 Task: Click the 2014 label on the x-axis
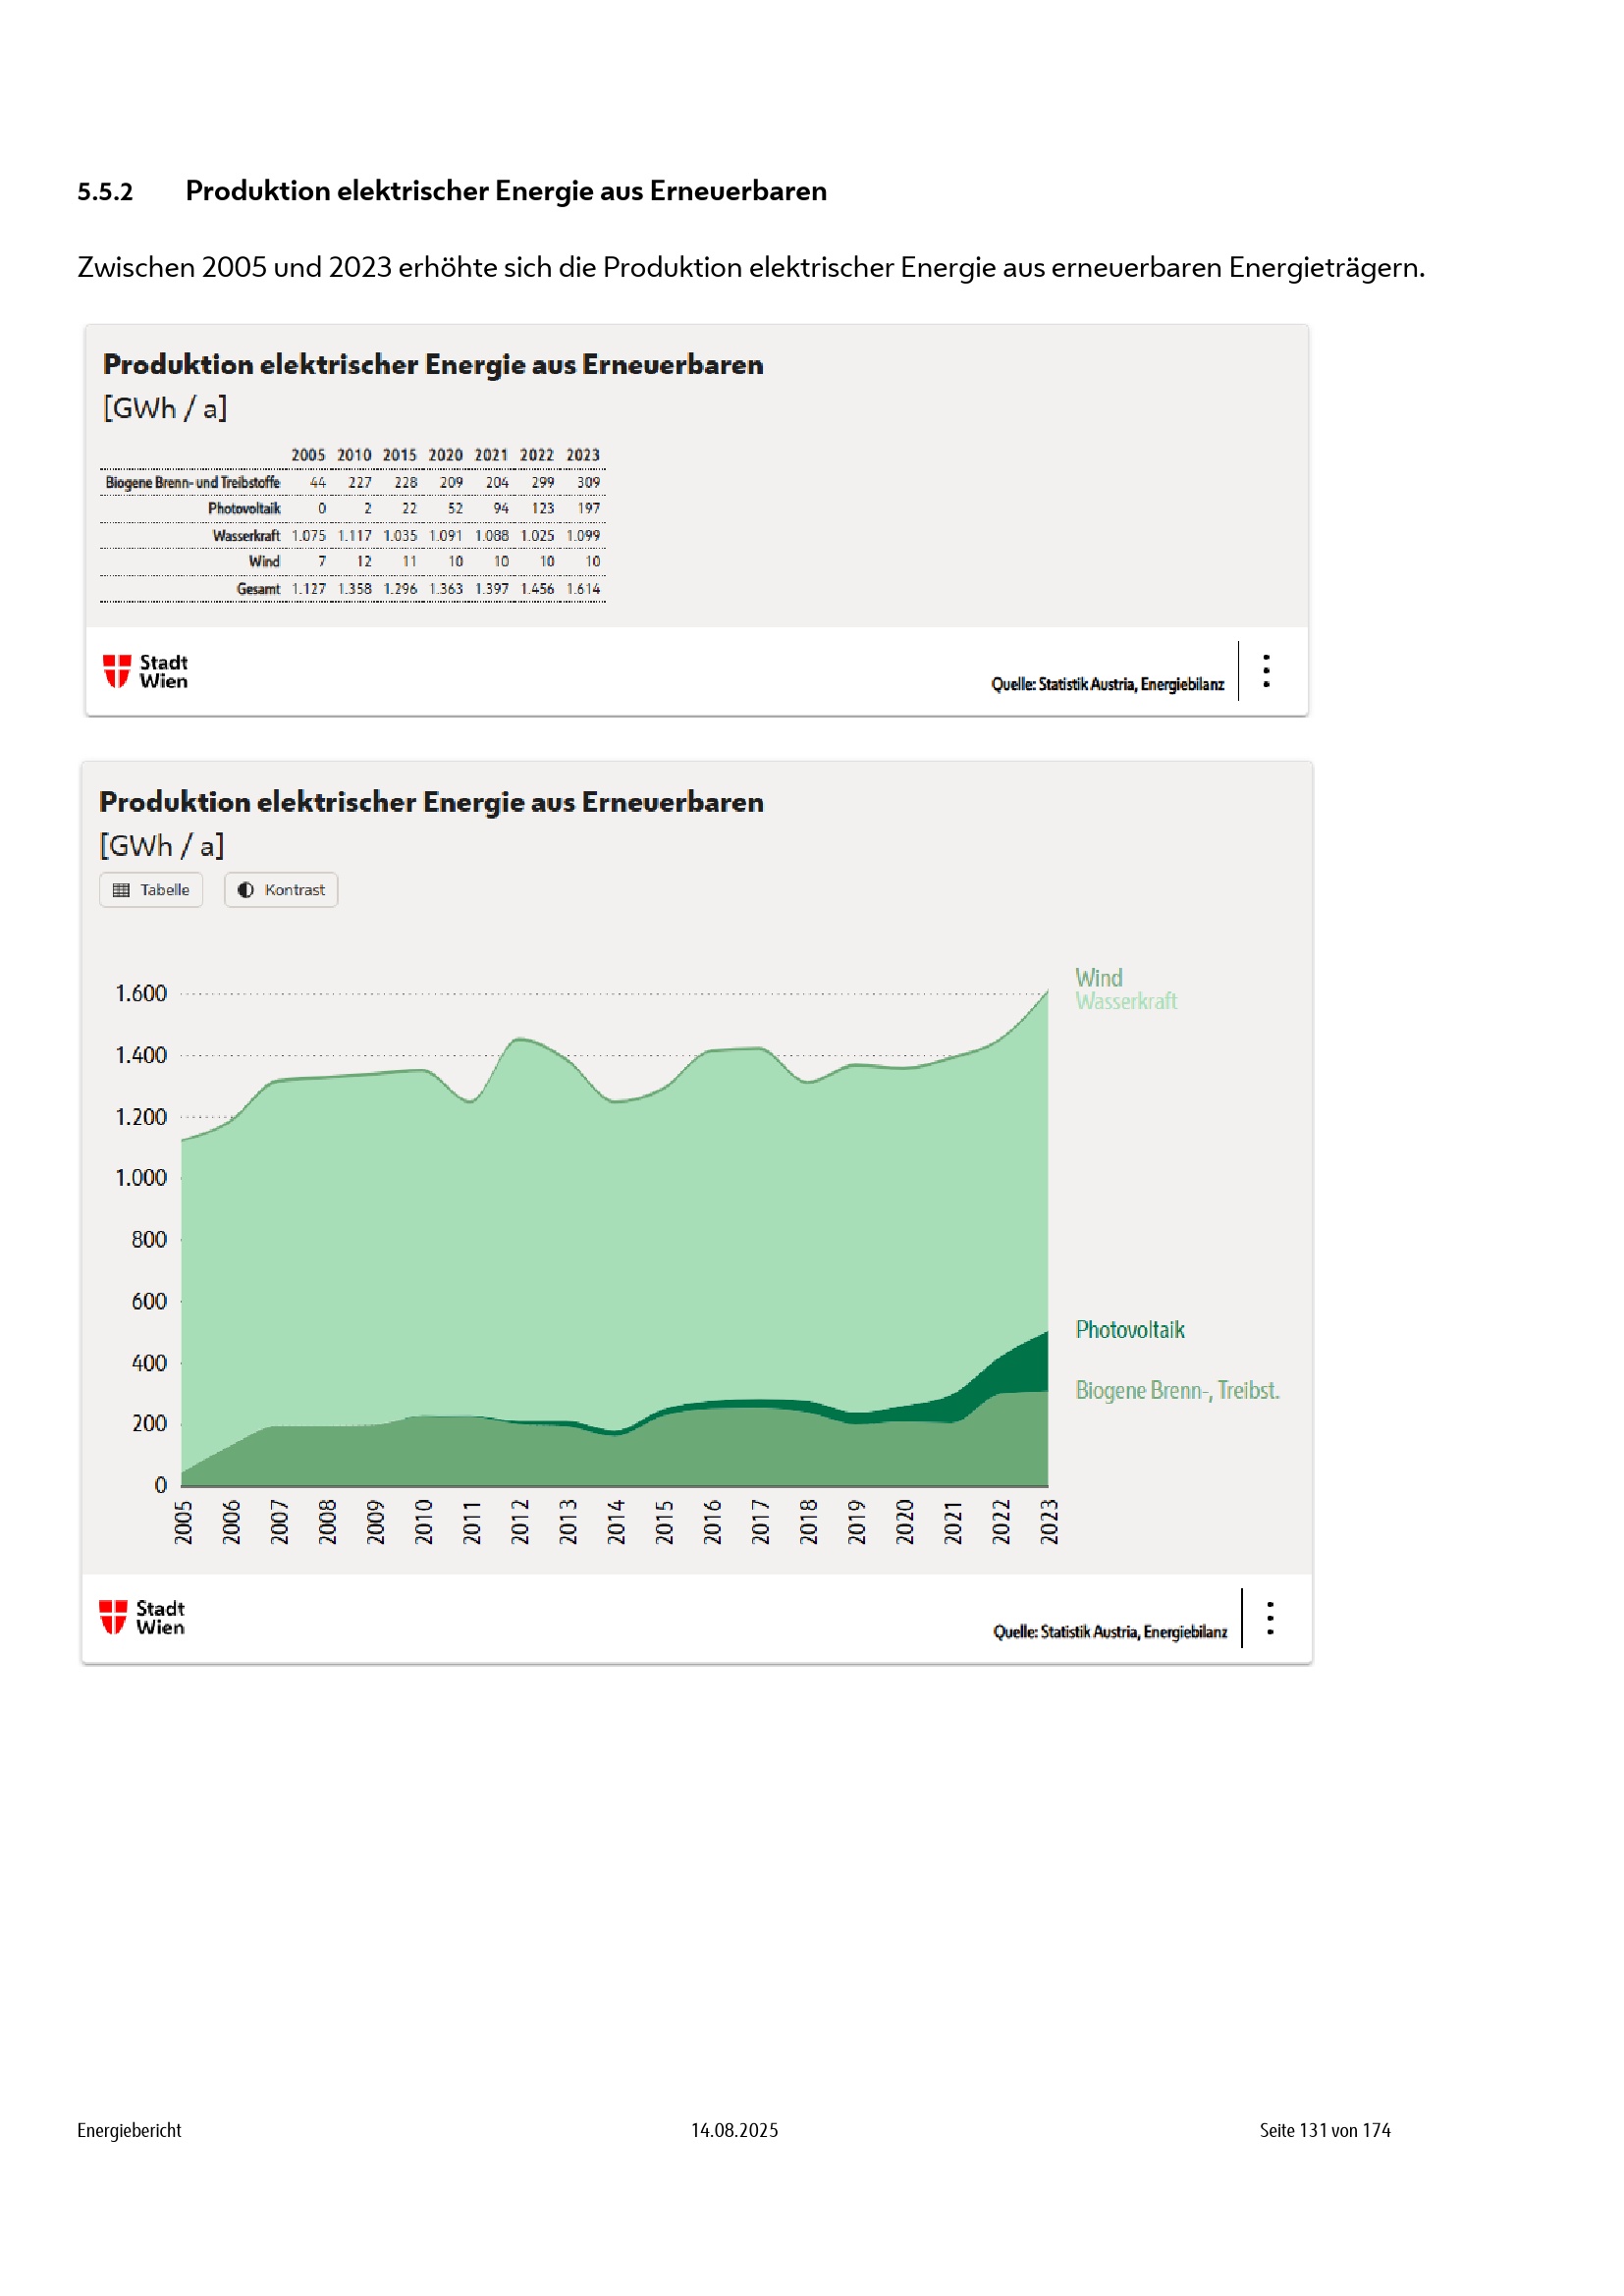616,1521
